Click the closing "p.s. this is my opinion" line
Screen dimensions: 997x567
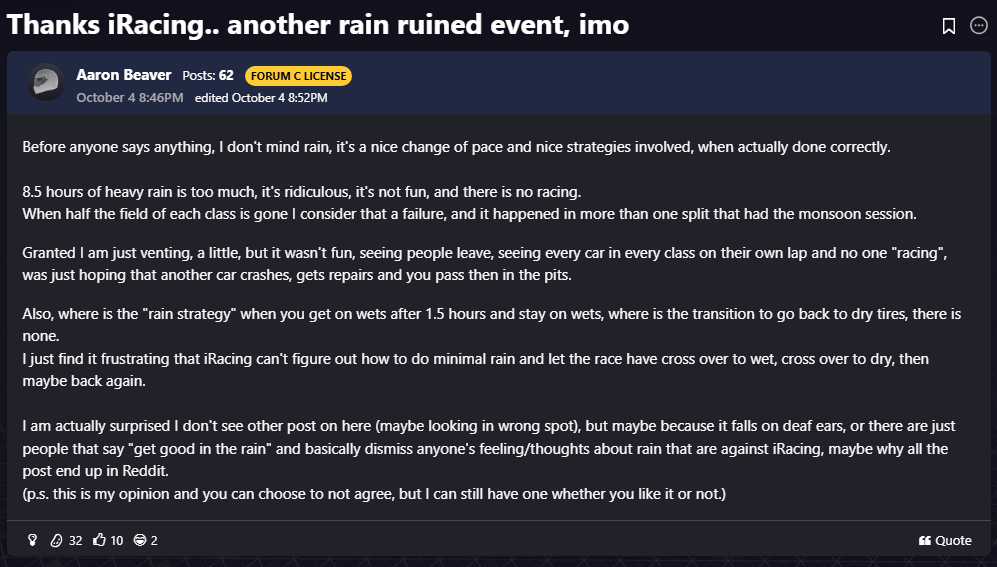pos(373,494)
